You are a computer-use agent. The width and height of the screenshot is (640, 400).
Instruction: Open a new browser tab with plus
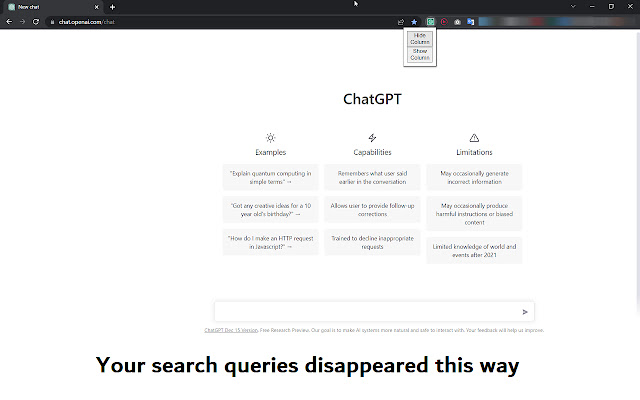[x=112, y=7]
